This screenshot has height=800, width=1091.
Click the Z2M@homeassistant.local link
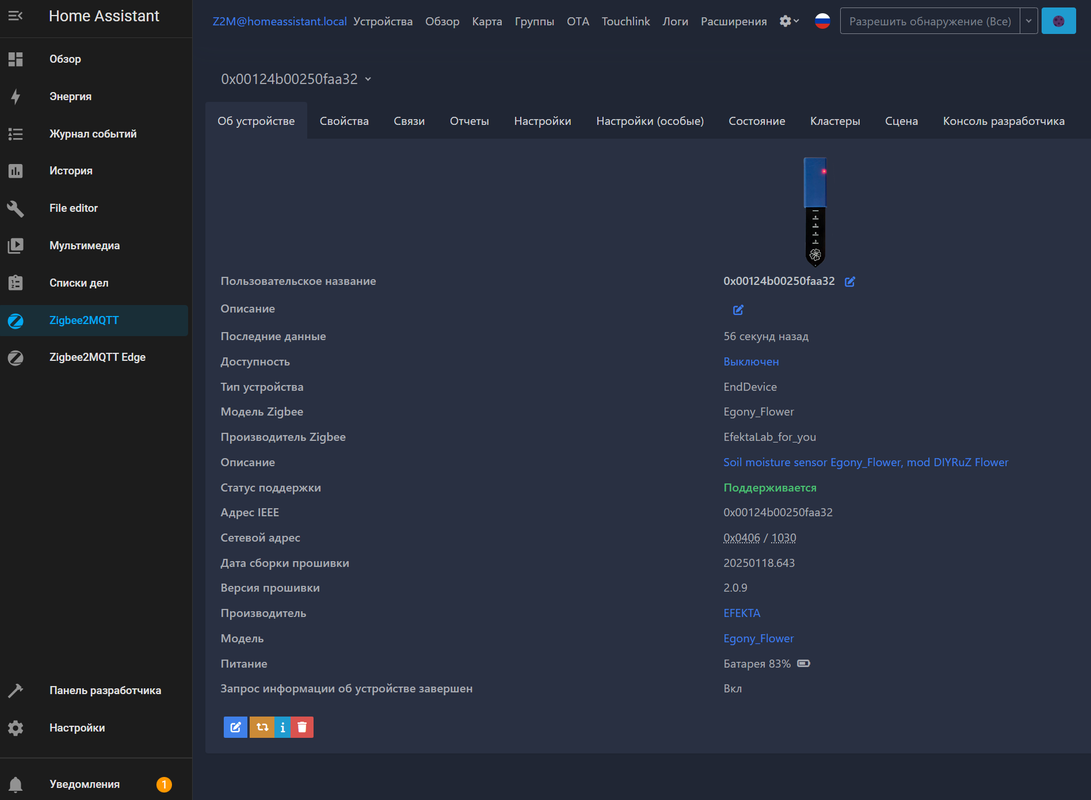pyautogui.click(x=280, y=22)
